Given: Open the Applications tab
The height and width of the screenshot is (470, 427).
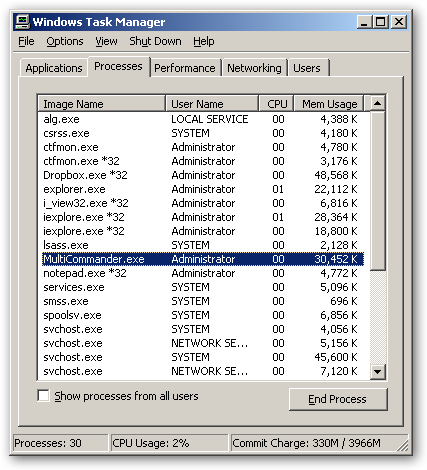Looking at the screenshot, I should pyautogui.click(x=54, y=68).
